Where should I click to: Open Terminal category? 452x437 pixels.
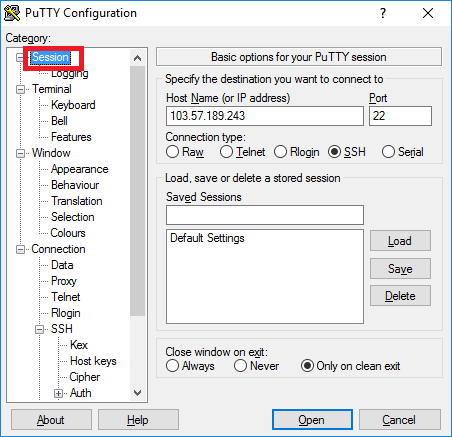click(52, 89)
